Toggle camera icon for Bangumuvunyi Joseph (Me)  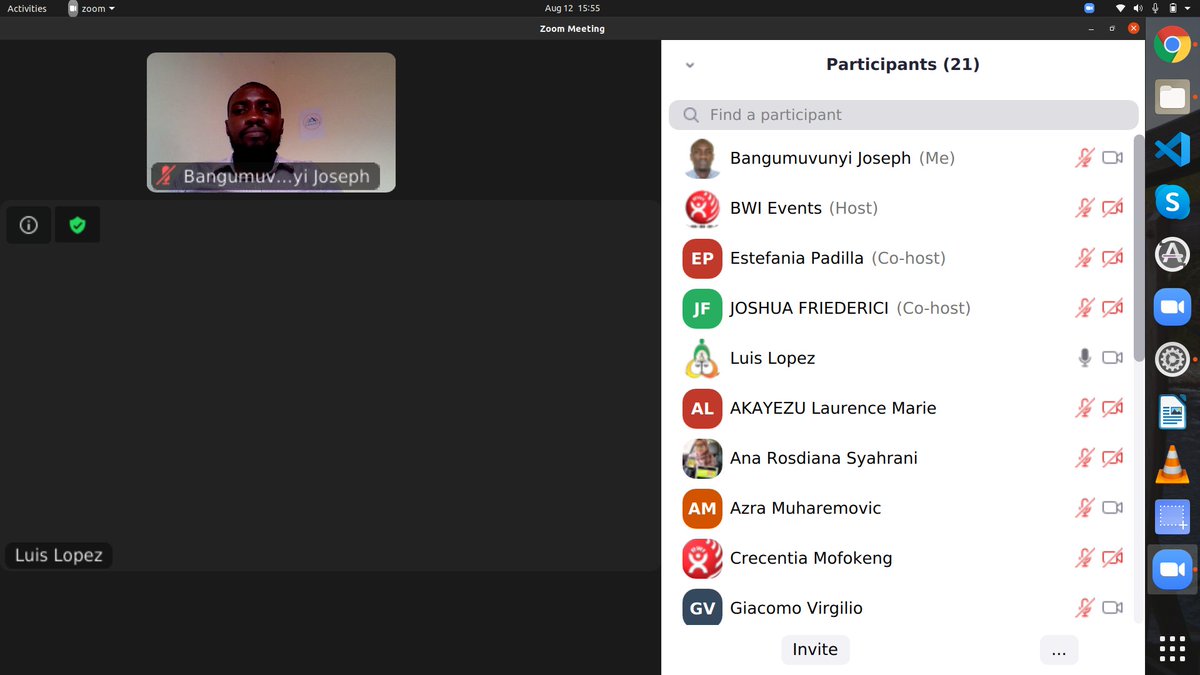coord(1112,158)
